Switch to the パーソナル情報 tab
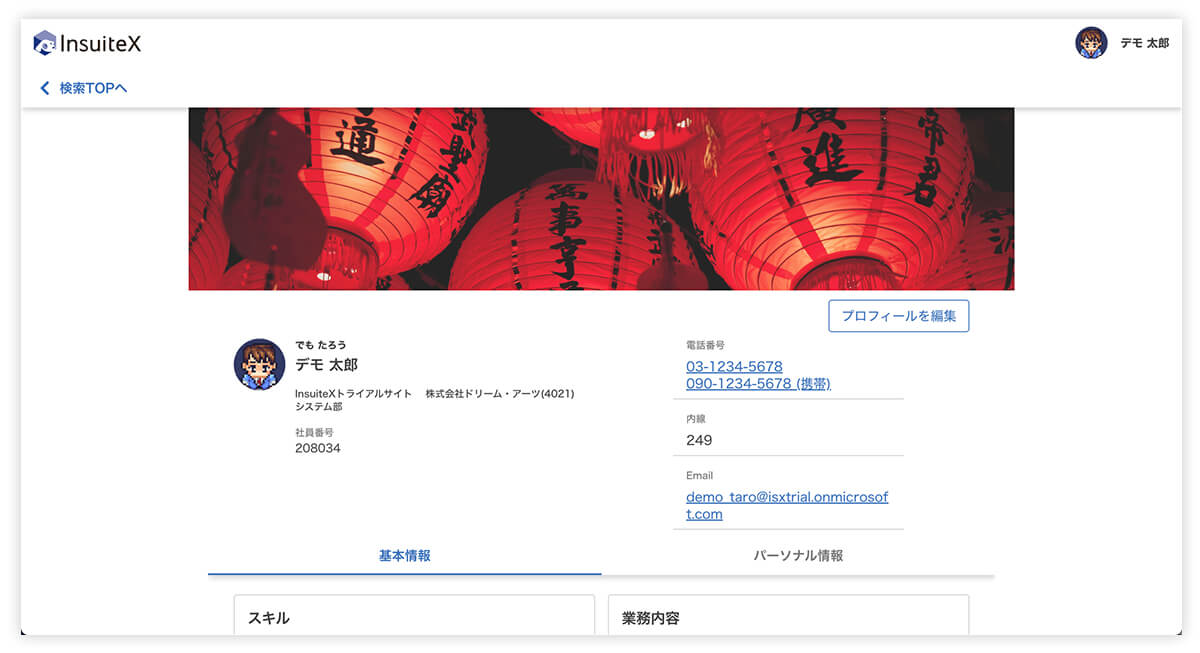Viewport: 1200px width, 653px height. (798, 556)
